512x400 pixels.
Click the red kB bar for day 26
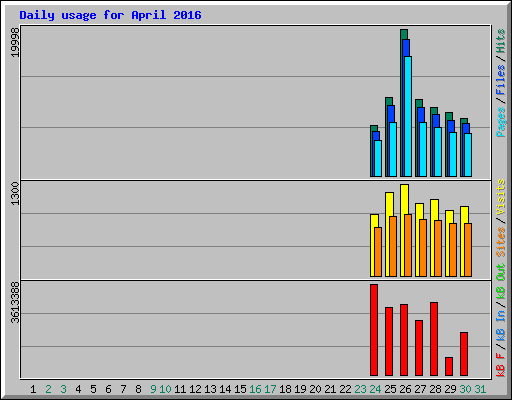pyautogui.click(x=404, y=340)
